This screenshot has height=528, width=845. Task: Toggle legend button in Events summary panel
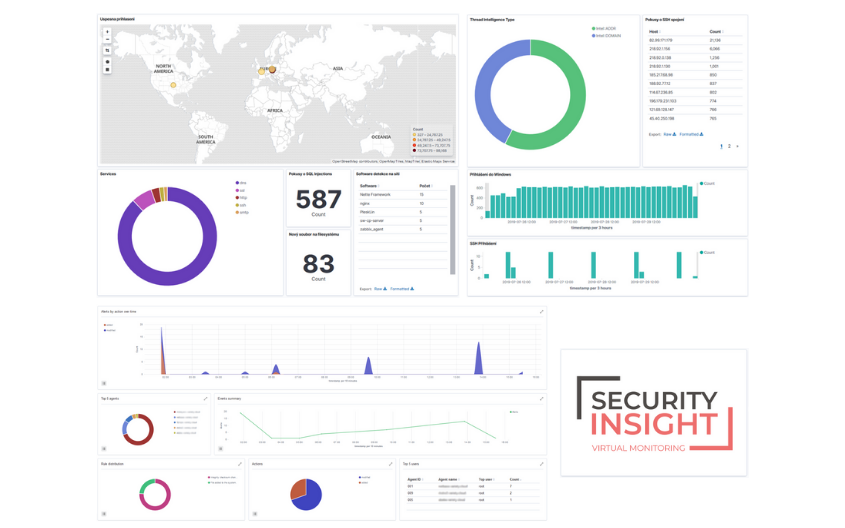point(220,448)
